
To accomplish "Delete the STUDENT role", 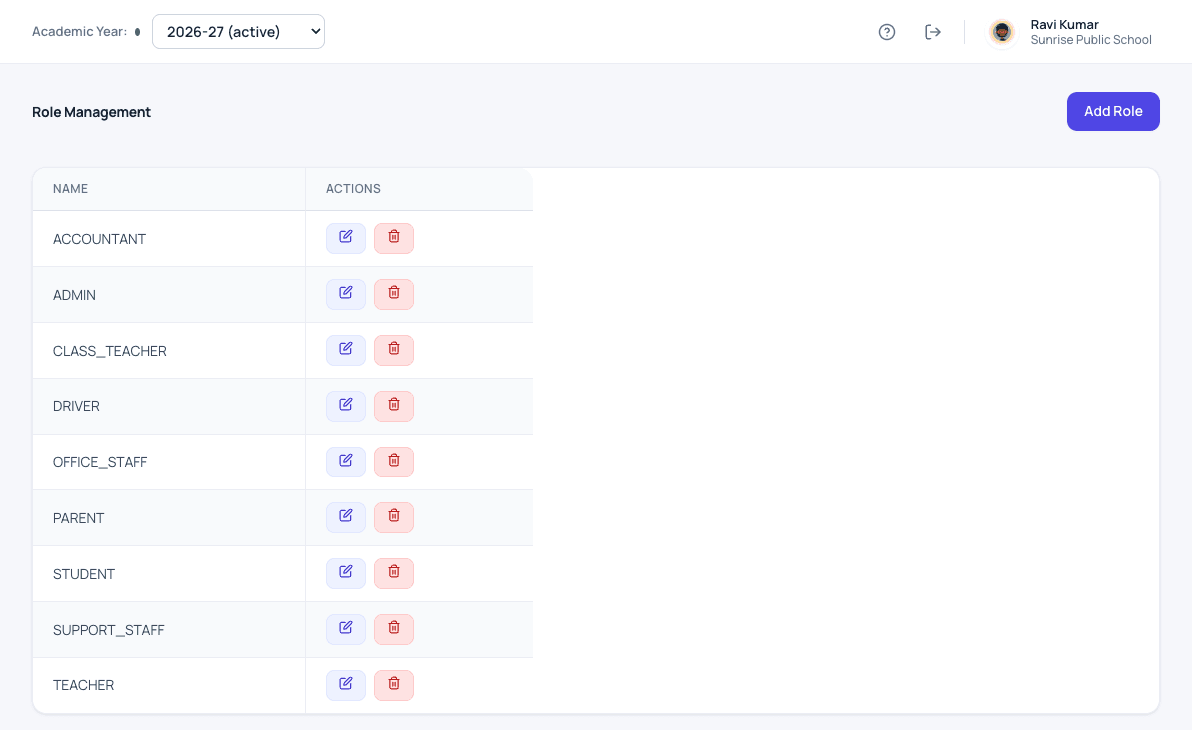I will (x=394, y=573).
